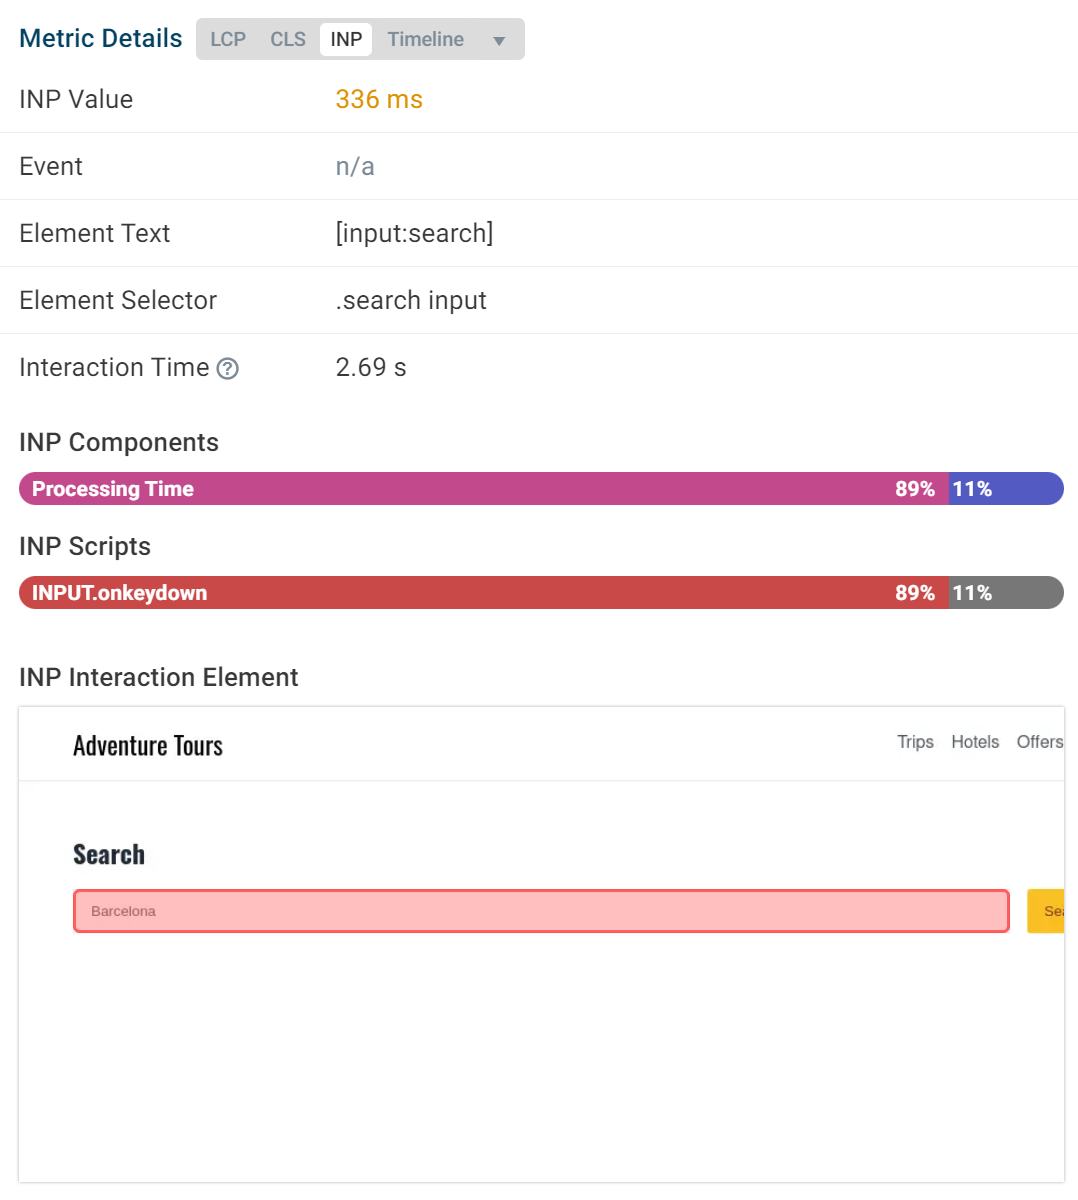Open the Timeline tab
This screenshot has width=1078, height=1200.
[x=426, y=39]
